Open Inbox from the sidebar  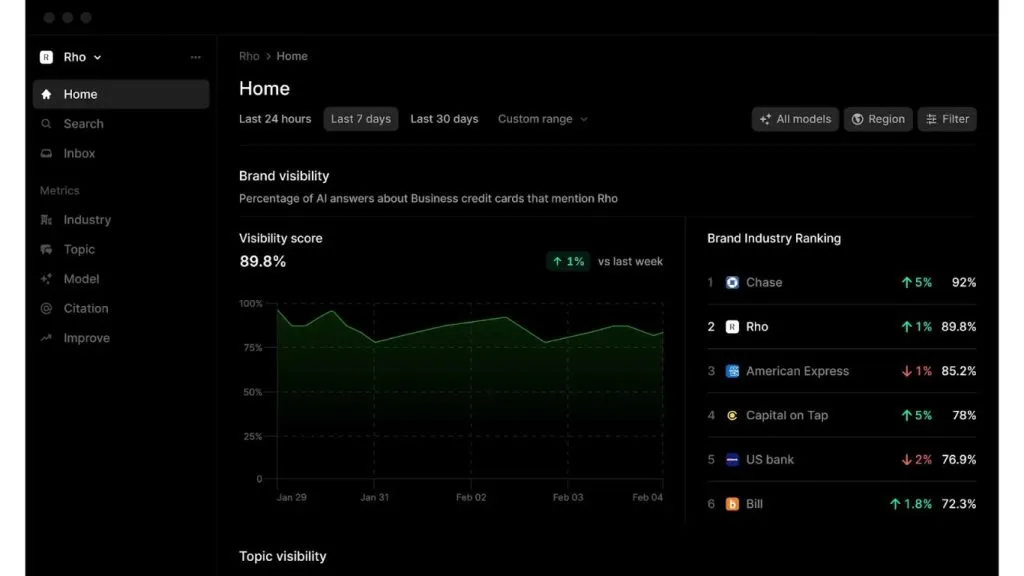click(x=121, y=153)
